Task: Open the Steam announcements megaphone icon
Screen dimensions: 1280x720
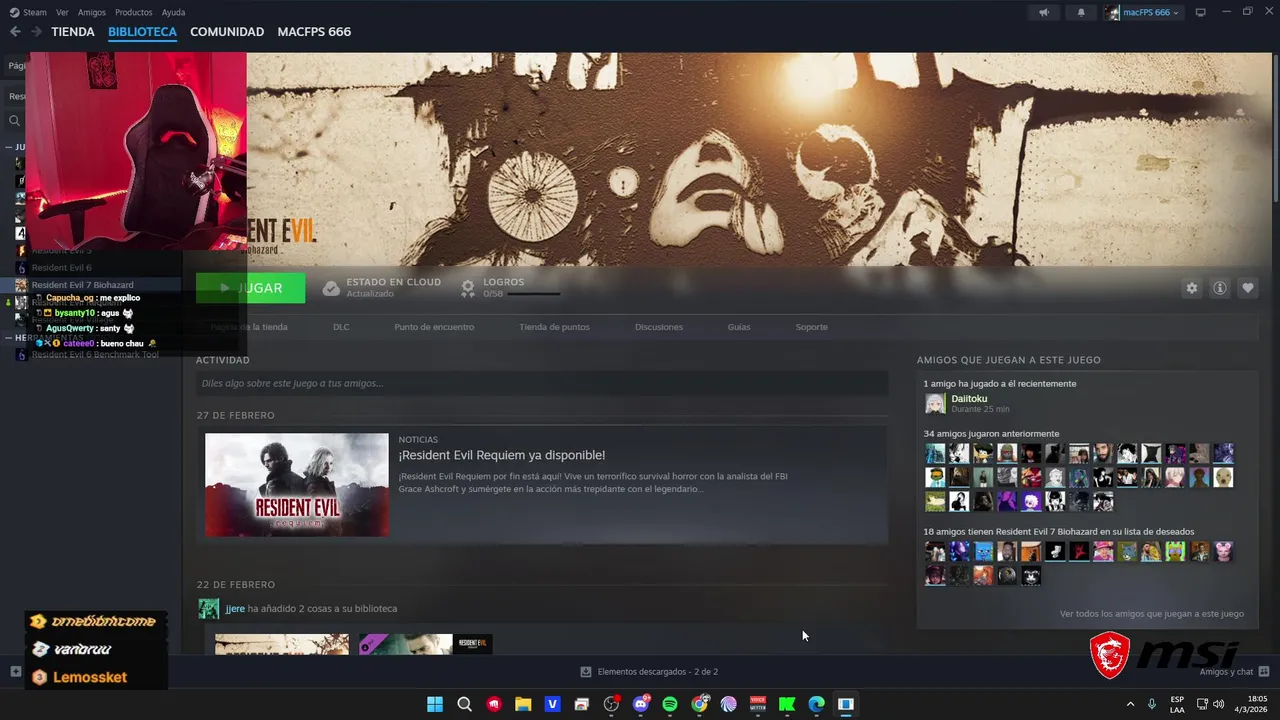Action: coord(1043,12)
